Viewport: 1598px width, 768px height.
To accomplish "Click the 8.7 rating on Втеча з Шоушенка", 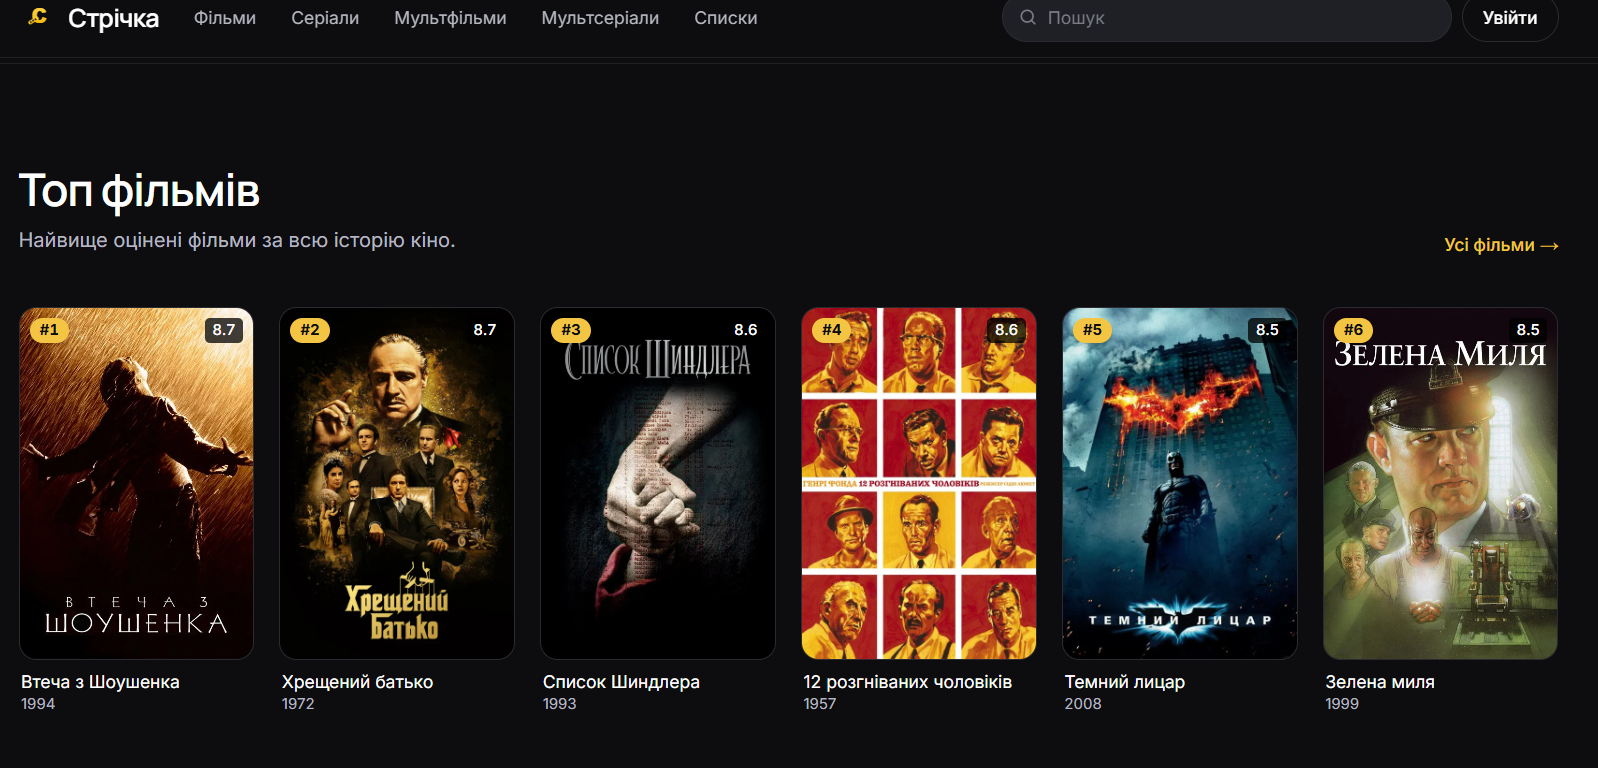I will (x=224, y=330).
